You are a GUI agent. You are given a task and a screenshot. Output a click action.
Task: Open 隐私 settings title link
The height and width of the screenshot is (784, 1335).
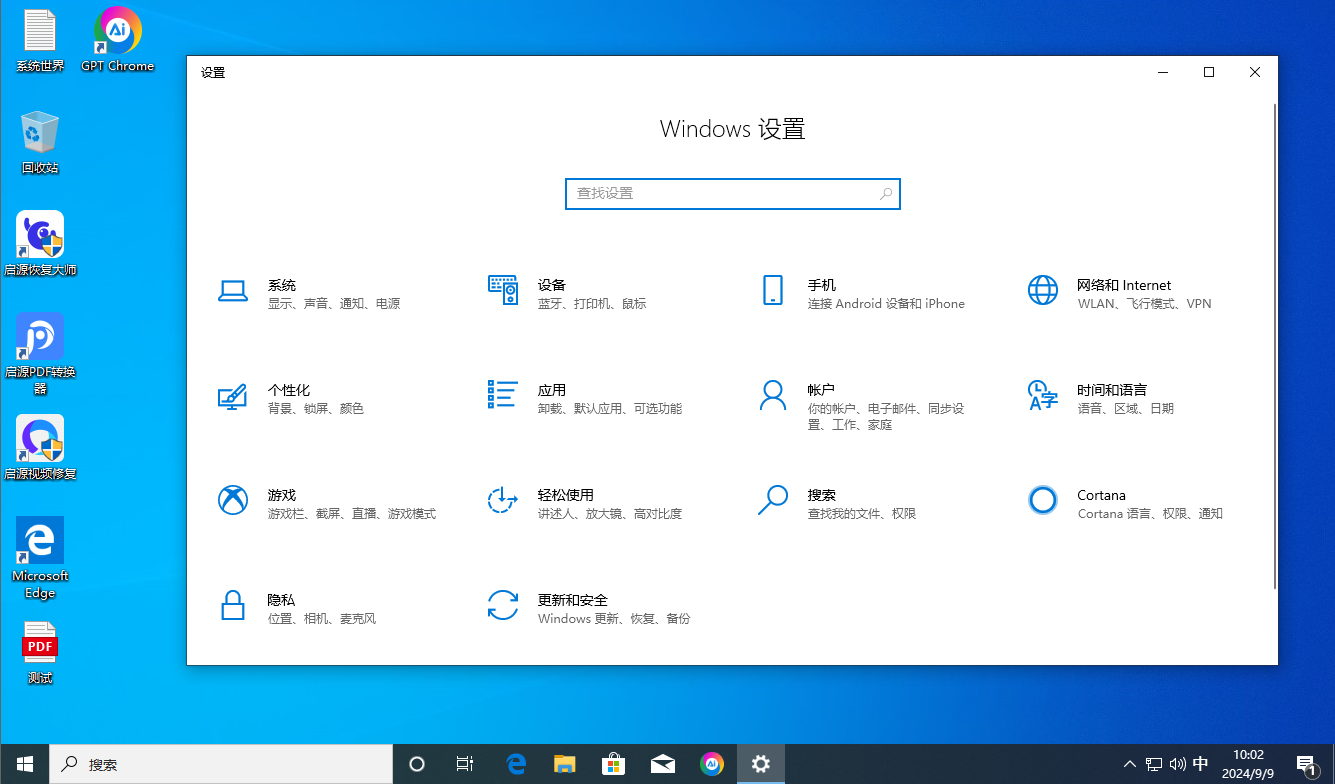point(282,600)
